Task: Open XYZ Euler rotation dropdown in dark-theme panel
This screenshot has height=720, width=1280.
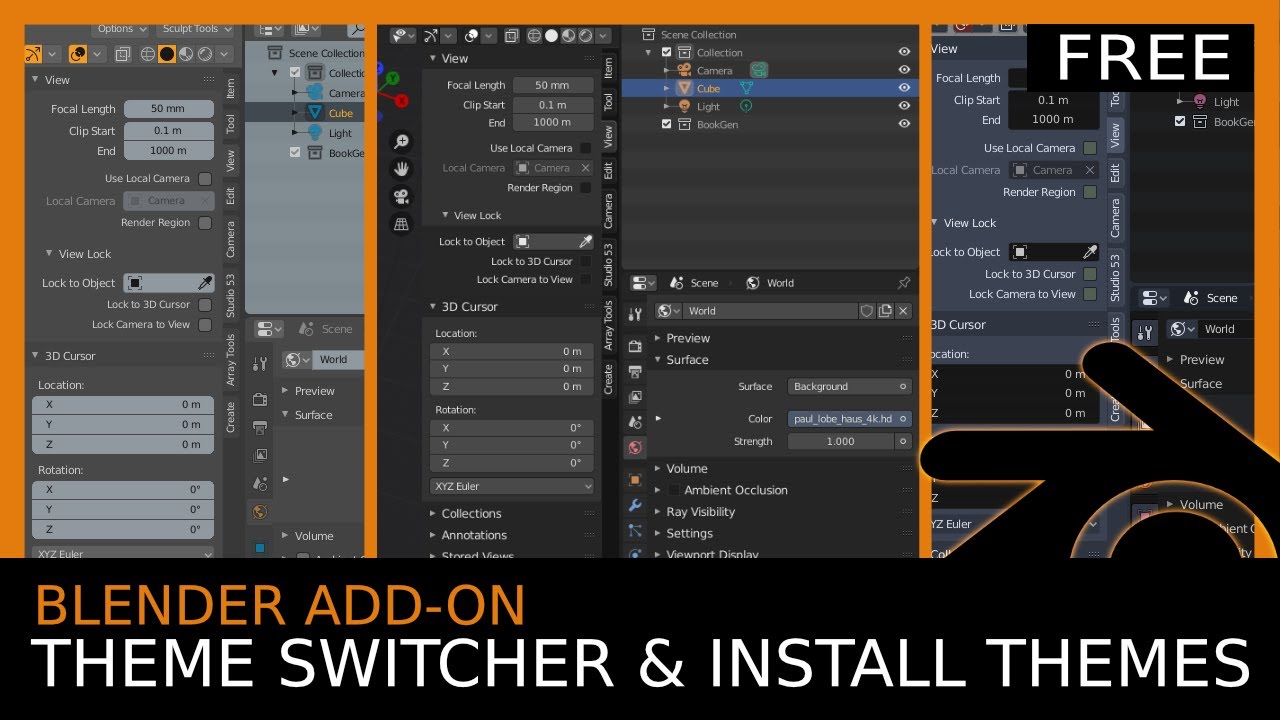Action: [512, 486]
